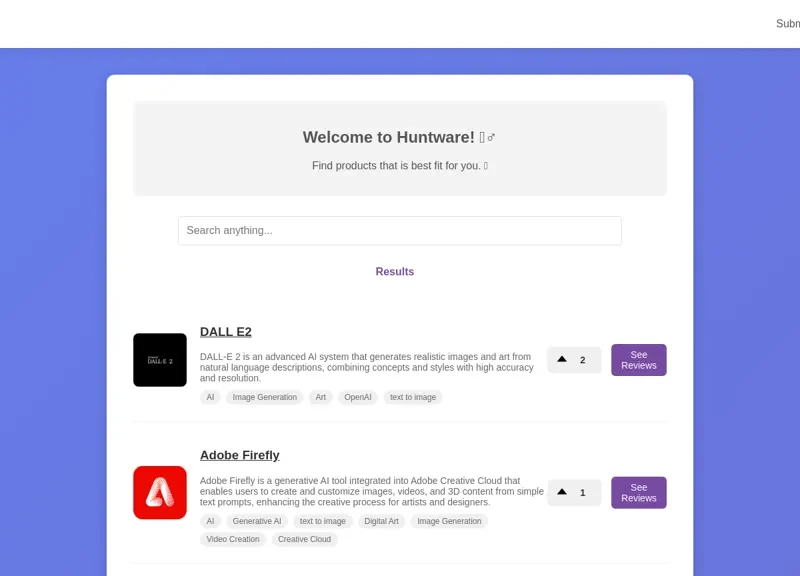Image resolution: width=800 pixels, height=576 pixels.
Task: Click the DALL-E 2 logo icon
Action: pyautogui.click(x=161, y=359)
